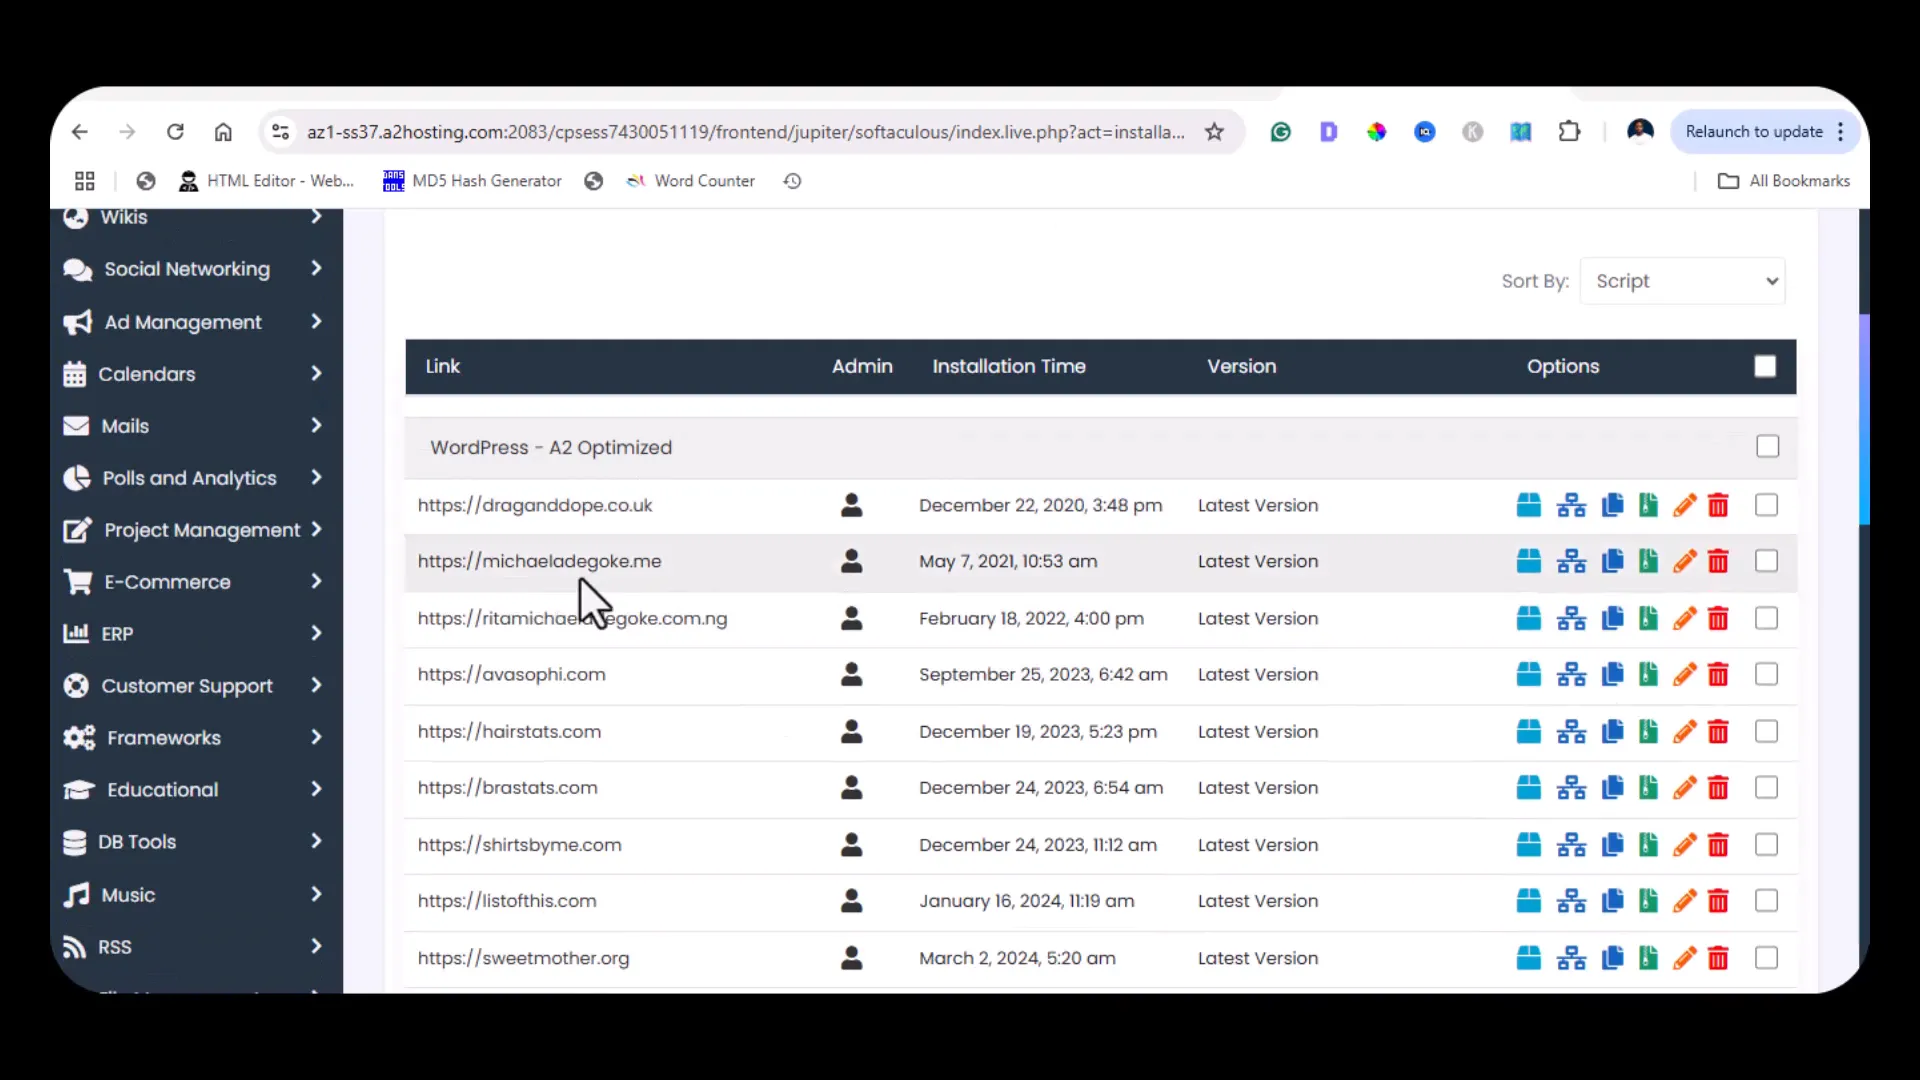Check the box for avasophi.com row
The width and height of the screenshot is (1920, 1080).
tap(1767, 674)
